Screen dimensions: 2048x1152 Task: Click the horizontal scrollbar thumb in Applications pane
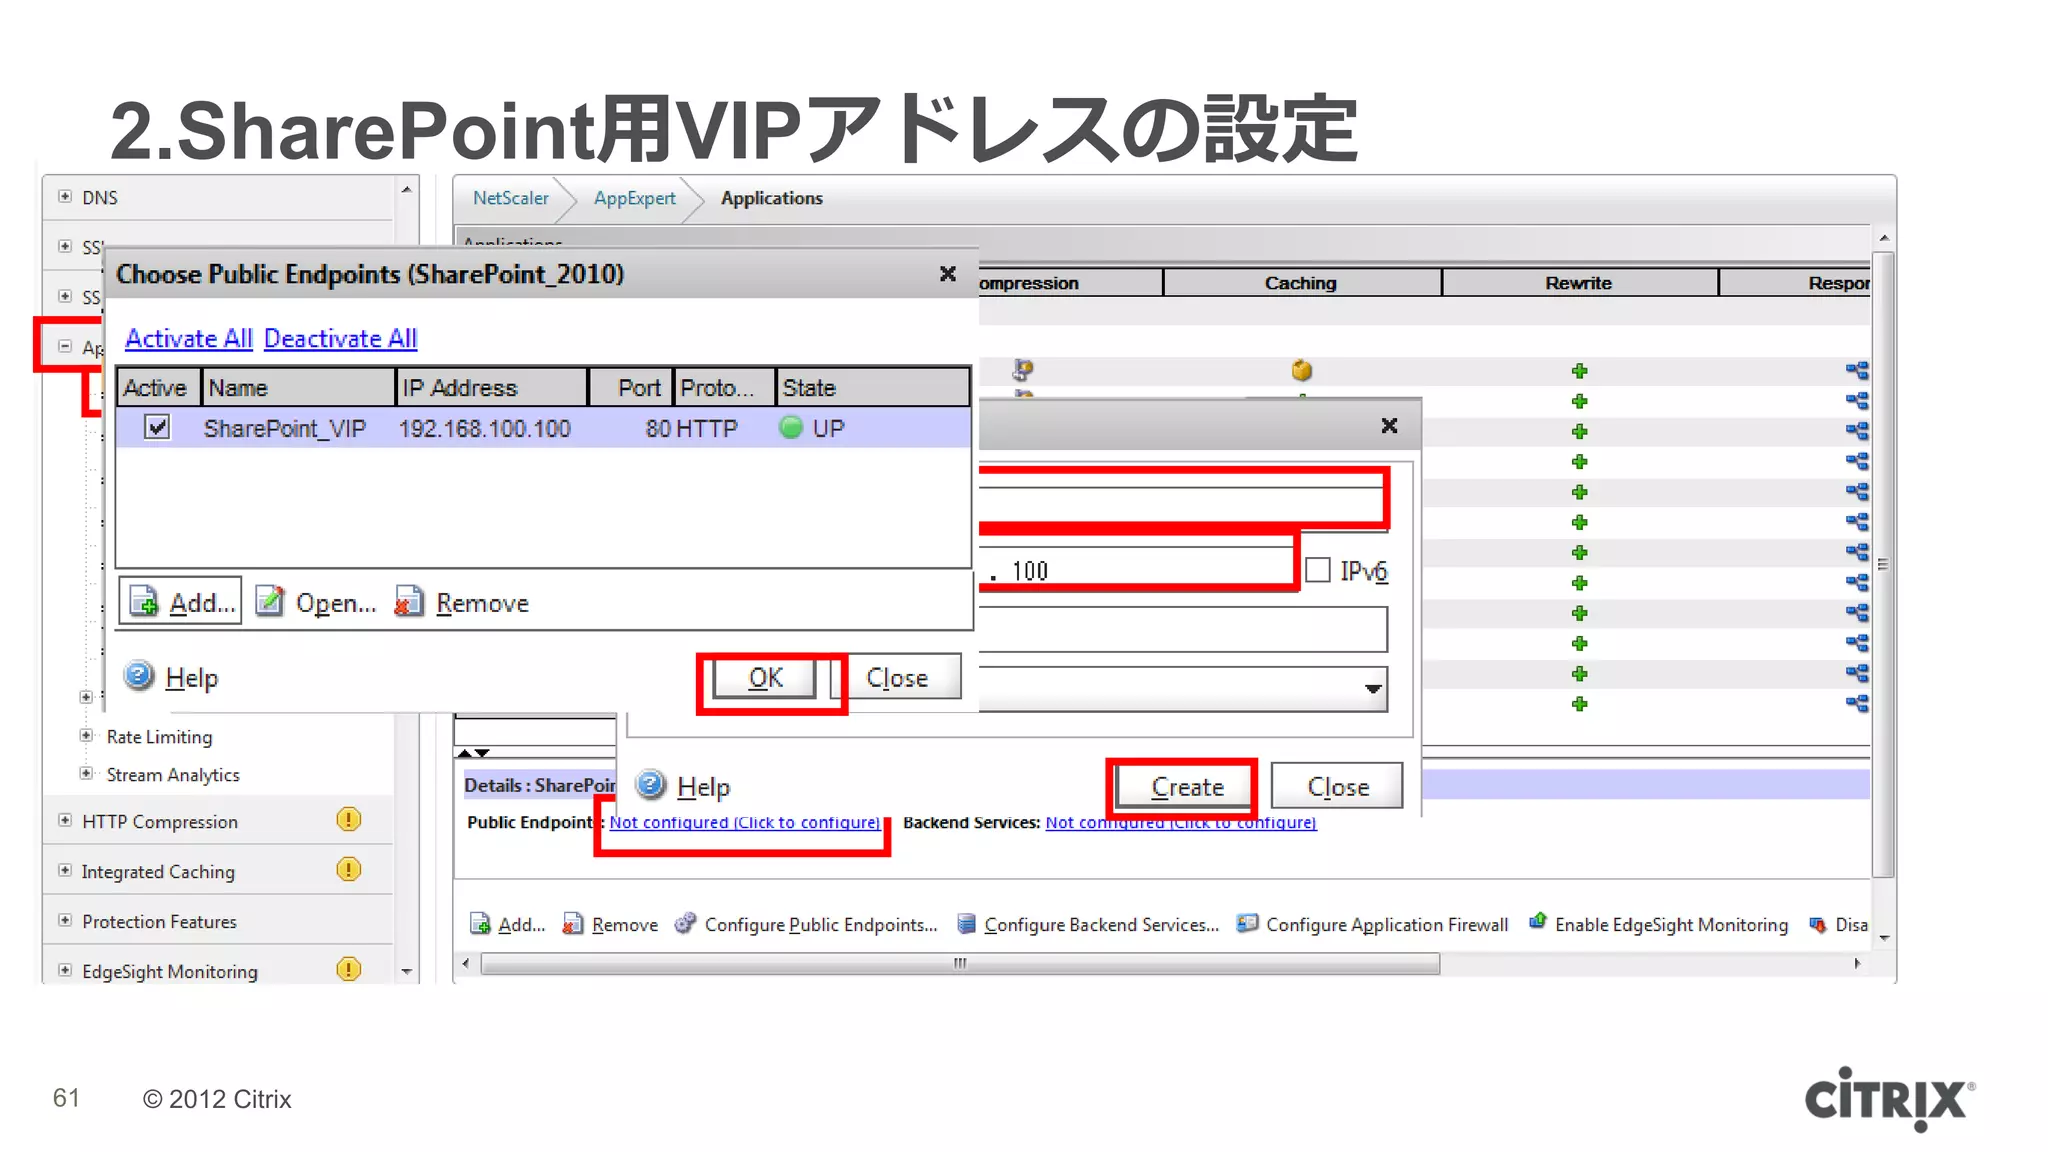[x=960, y=964]
